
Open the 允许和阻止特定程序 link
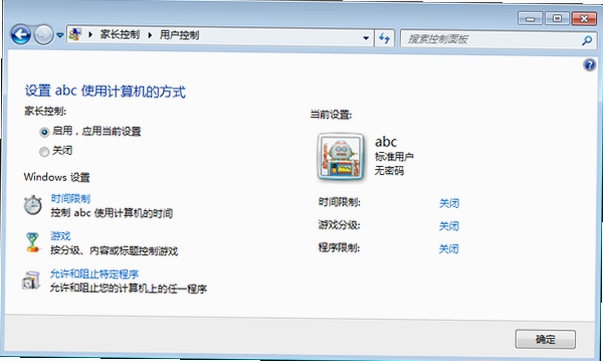point(94,274)
